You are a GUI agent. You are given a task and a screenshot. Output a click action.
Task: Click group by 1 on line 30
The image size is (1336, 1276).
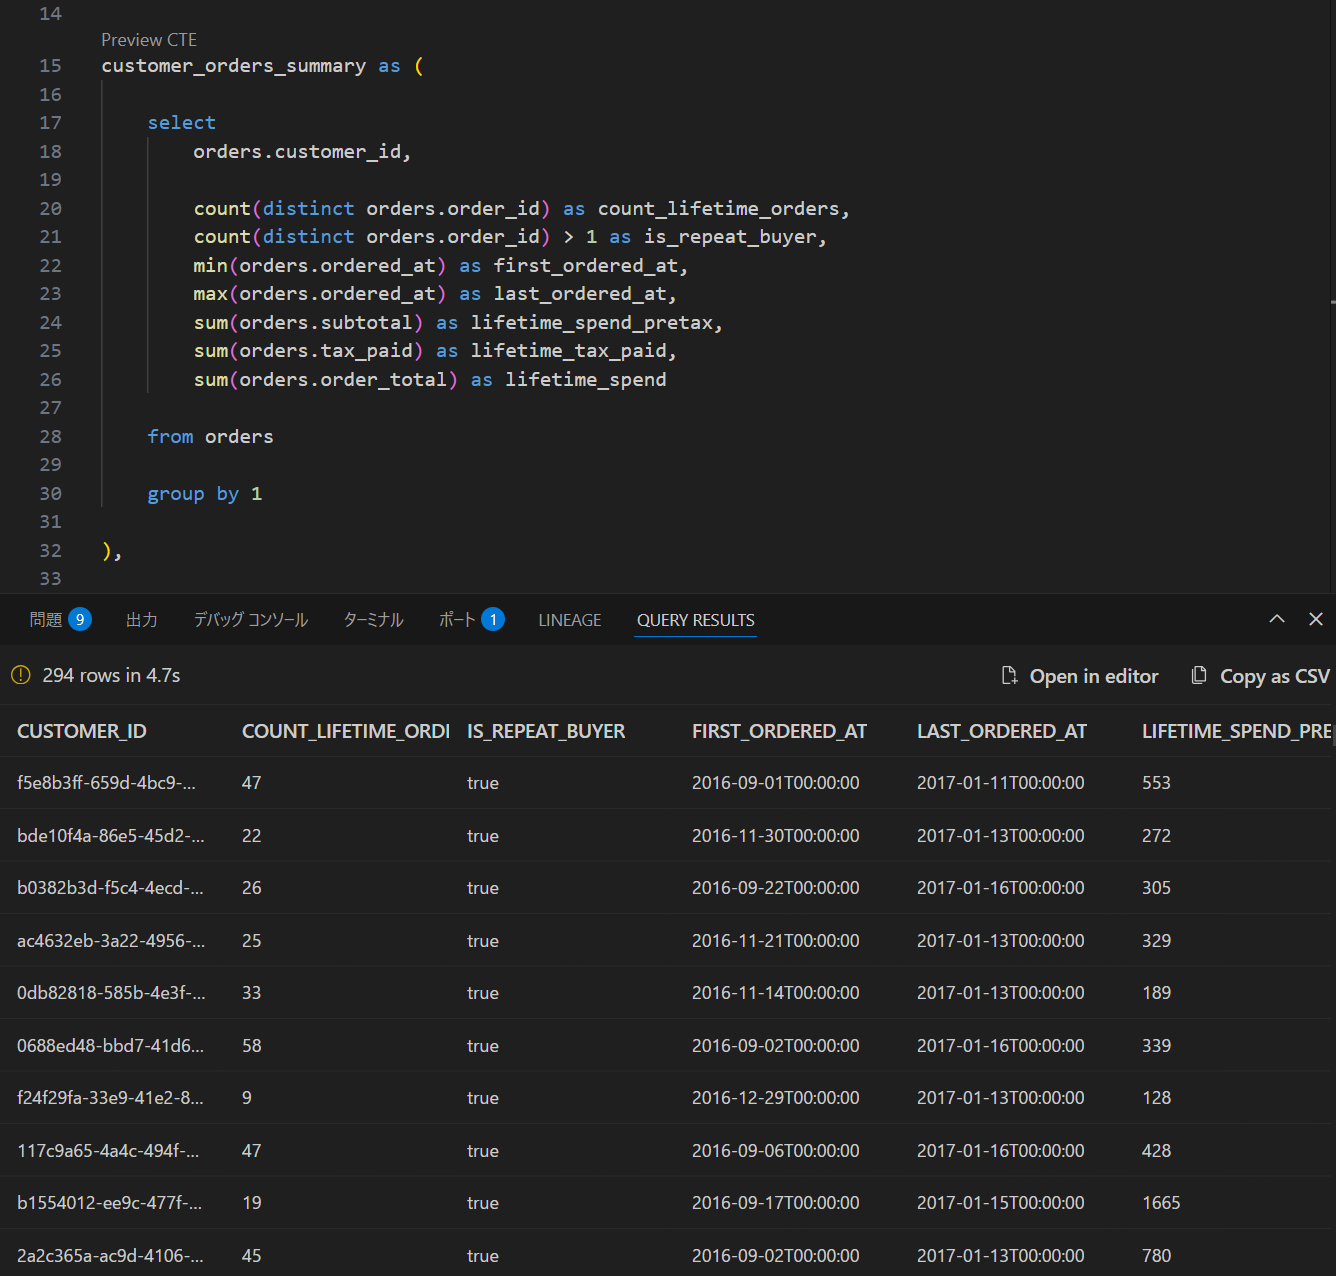point(205,494)
